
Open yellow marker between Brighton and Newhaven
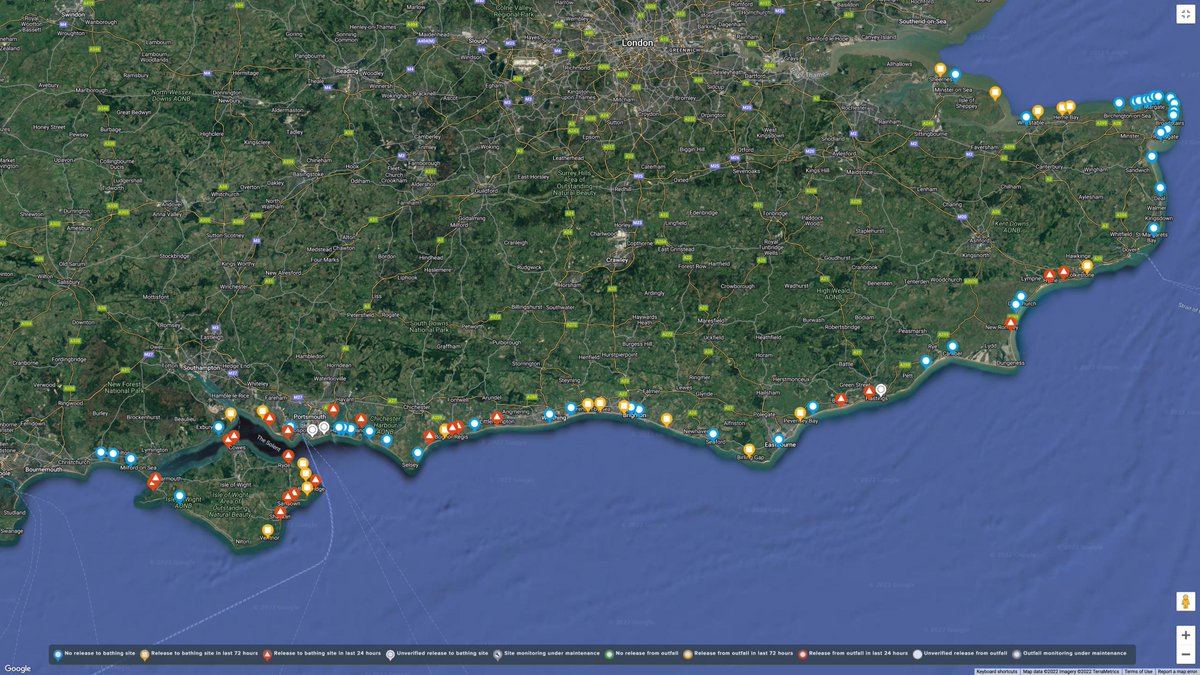pyautogui.click(x=667, y=420)
